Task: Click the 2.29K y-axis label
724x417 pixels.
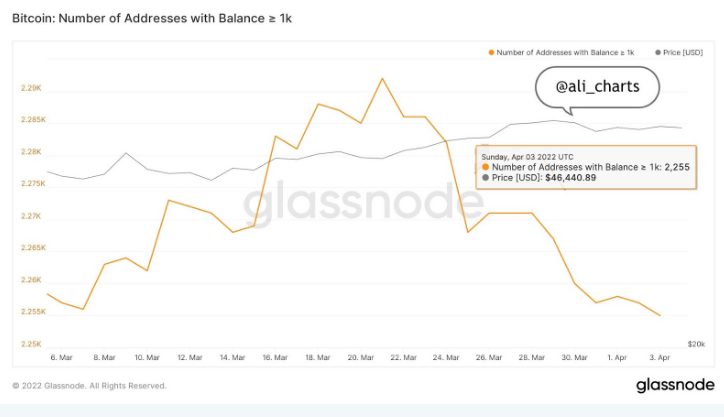Action: 31,88
